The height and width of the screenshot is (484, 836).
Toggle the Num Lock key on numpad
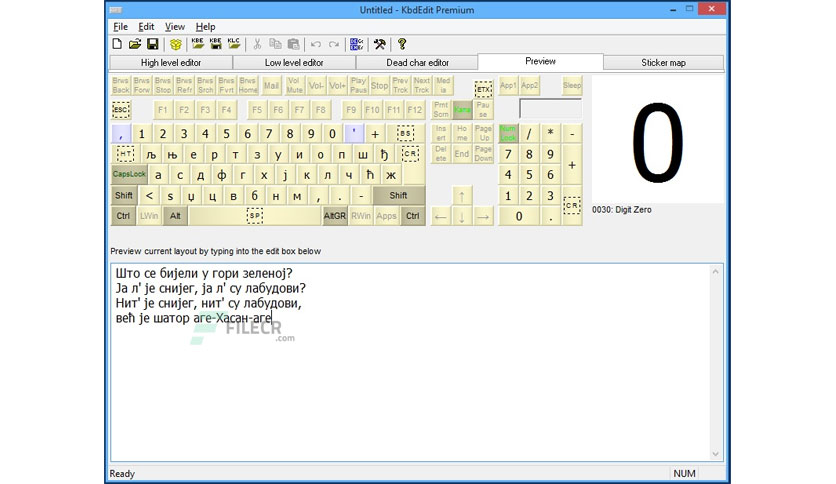pyautogui.click(x=508, y=133)
